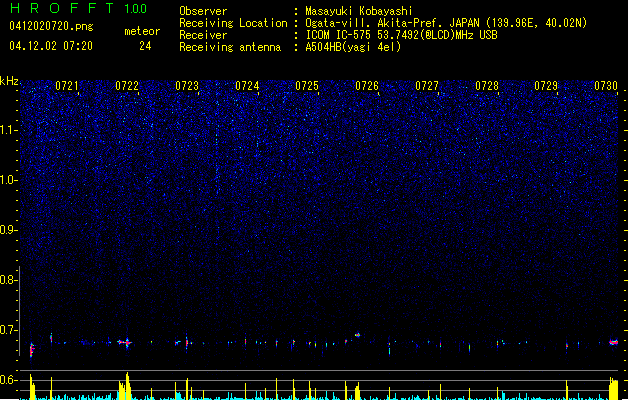
Task: Select the Ogata-vill. Akita-Pref. JAPAN location text
Action: tap(446, 23)
